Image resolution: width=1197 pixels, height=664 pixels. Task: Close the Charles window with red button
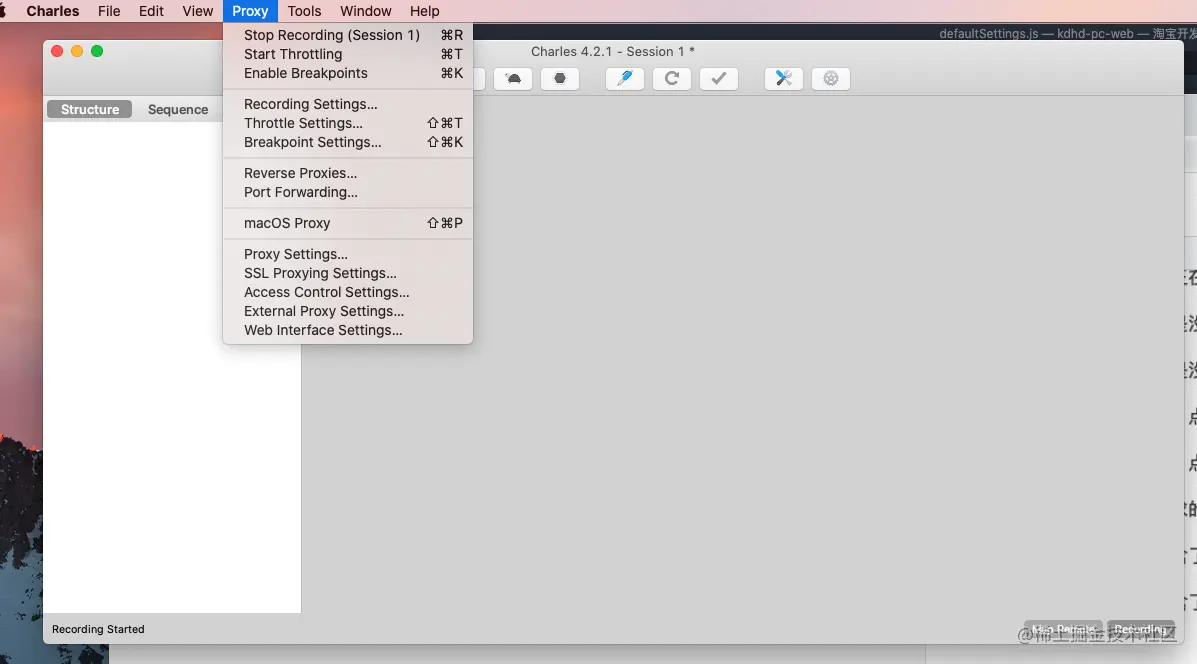[56, 51]
